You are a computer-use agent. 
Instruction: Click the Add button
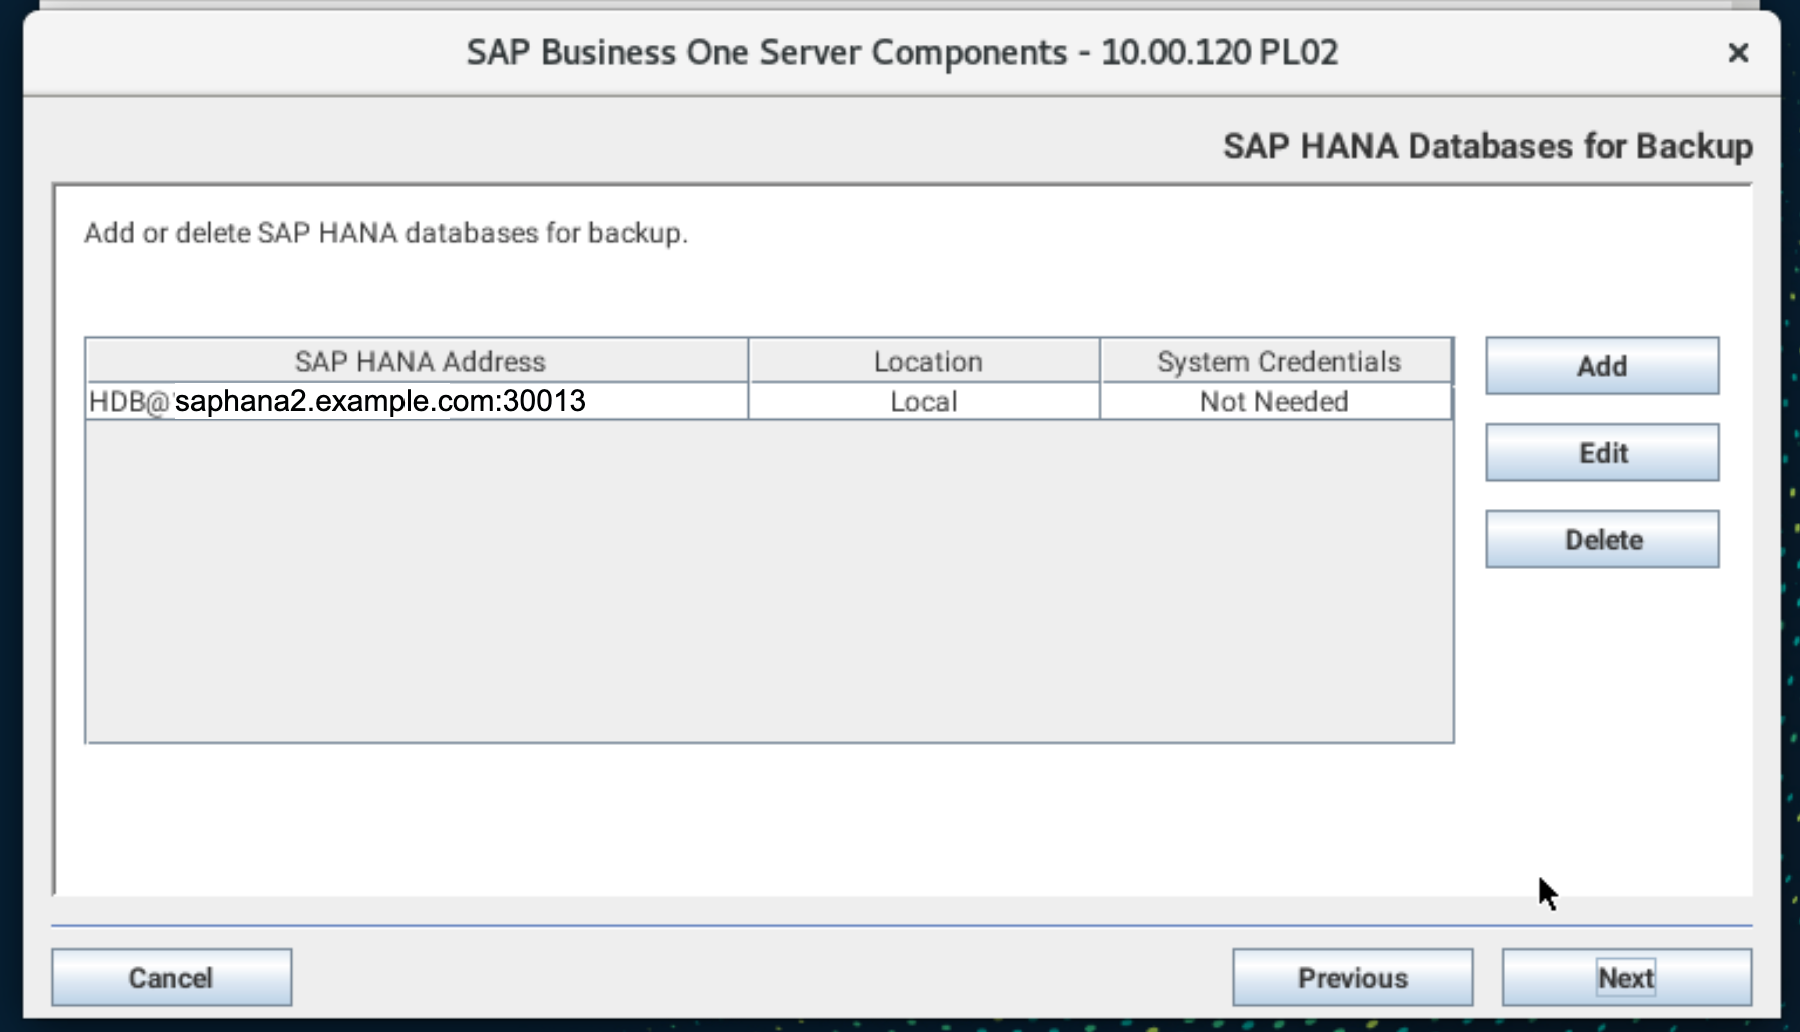1602,366
